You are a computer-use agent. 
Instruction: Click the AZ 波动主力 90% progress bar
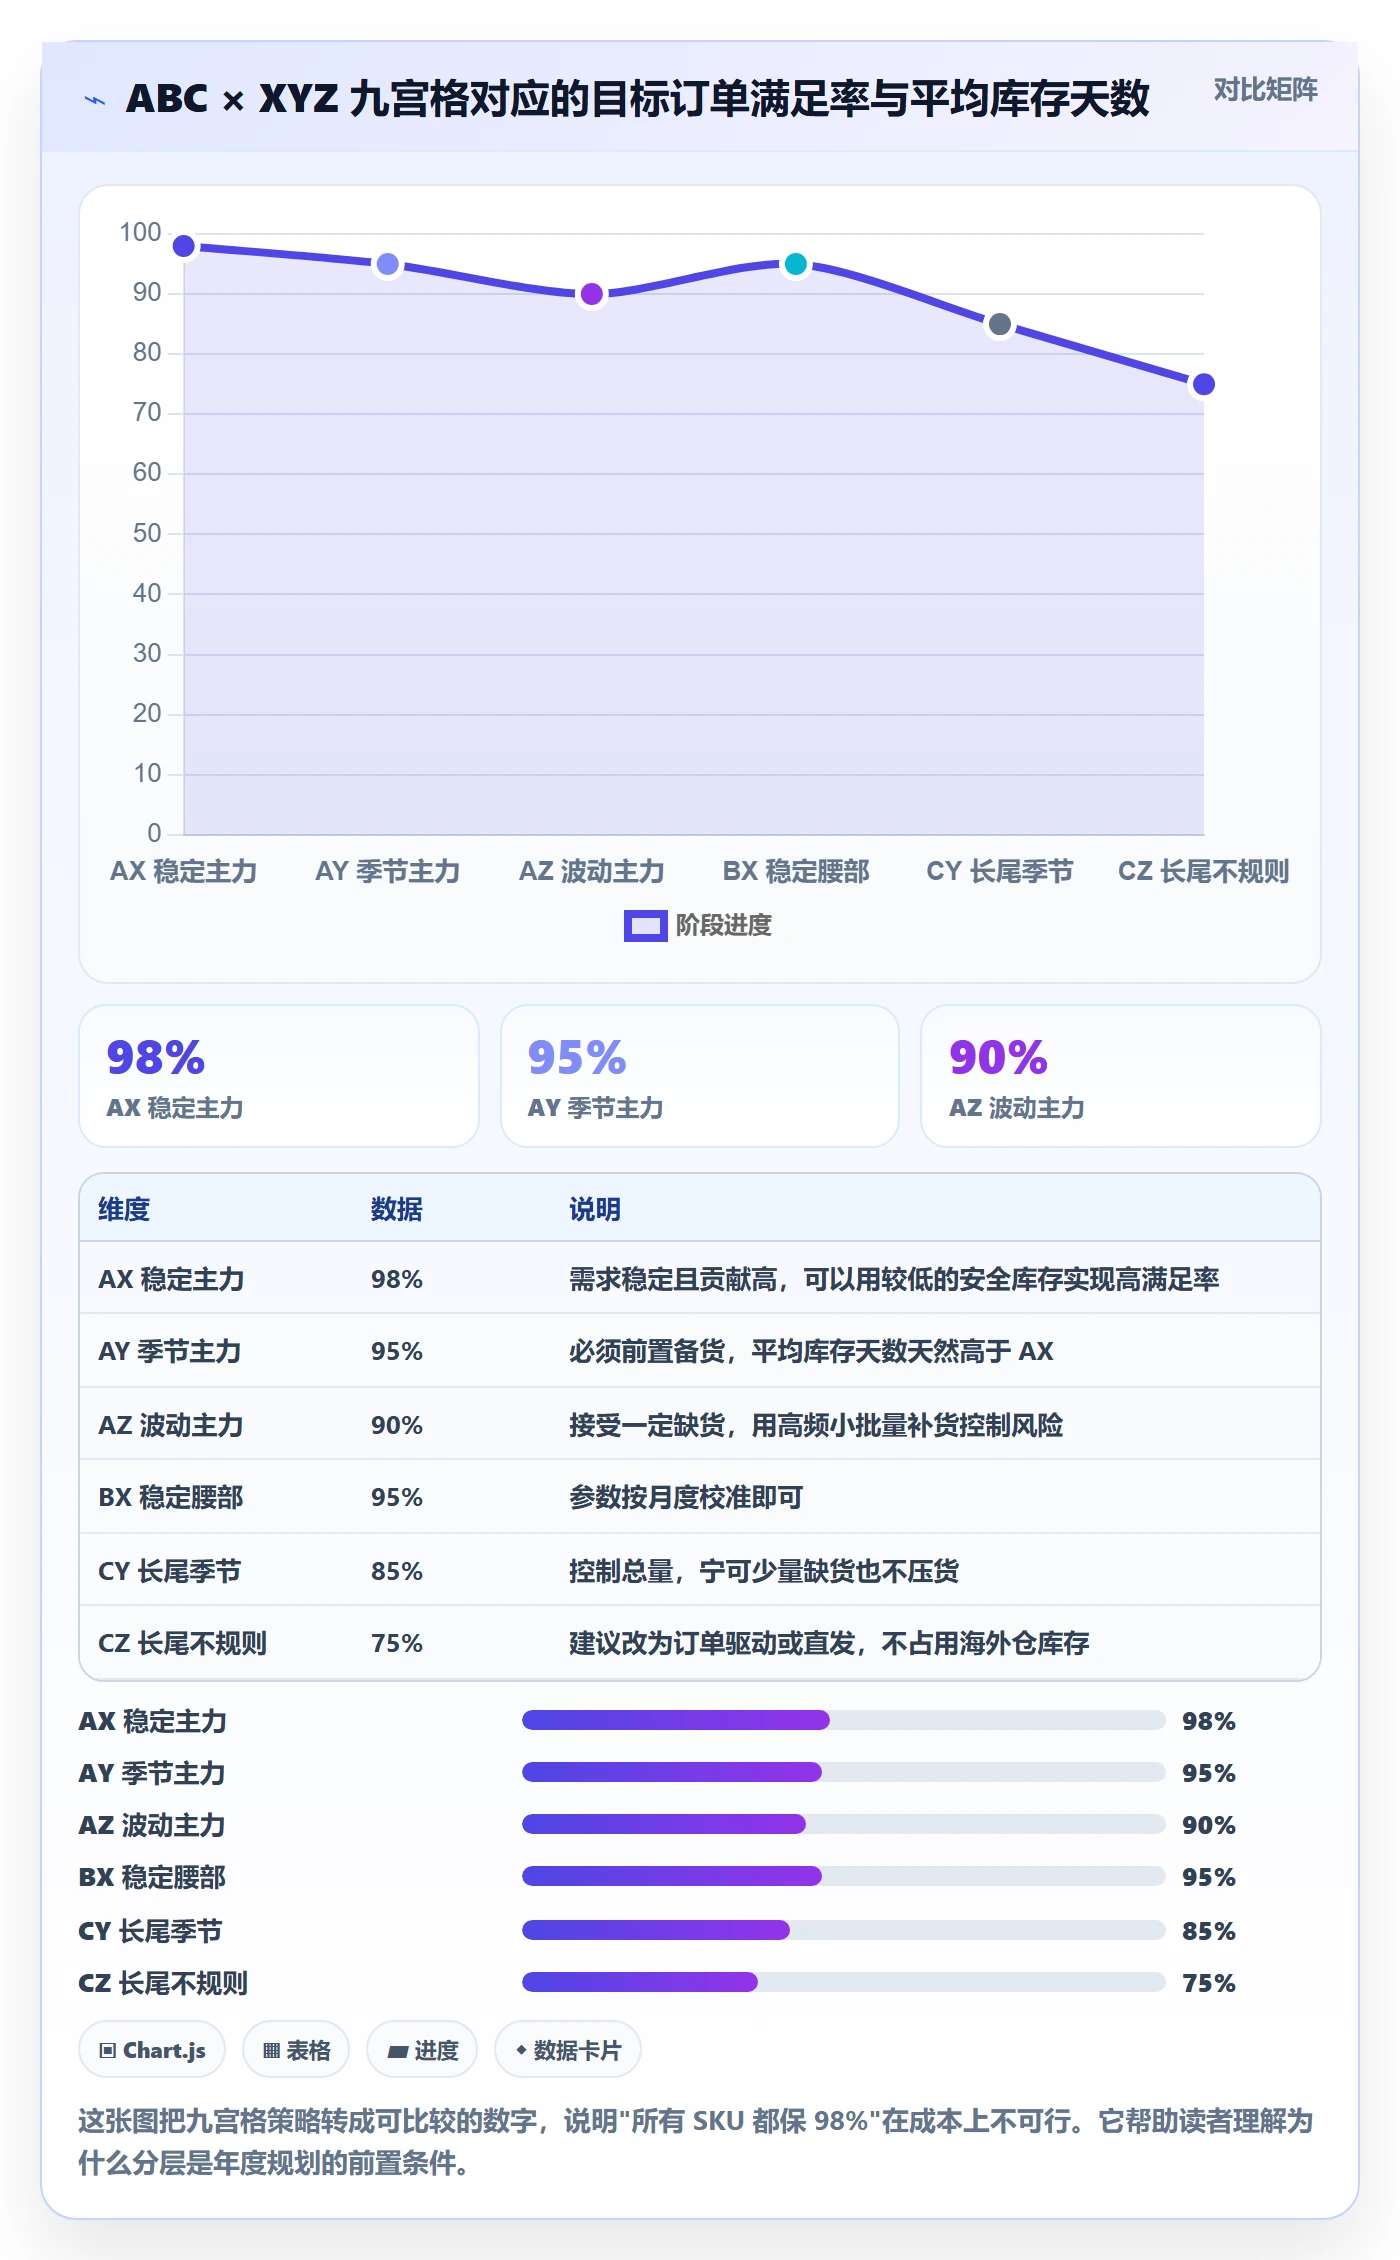[843, 1824]
